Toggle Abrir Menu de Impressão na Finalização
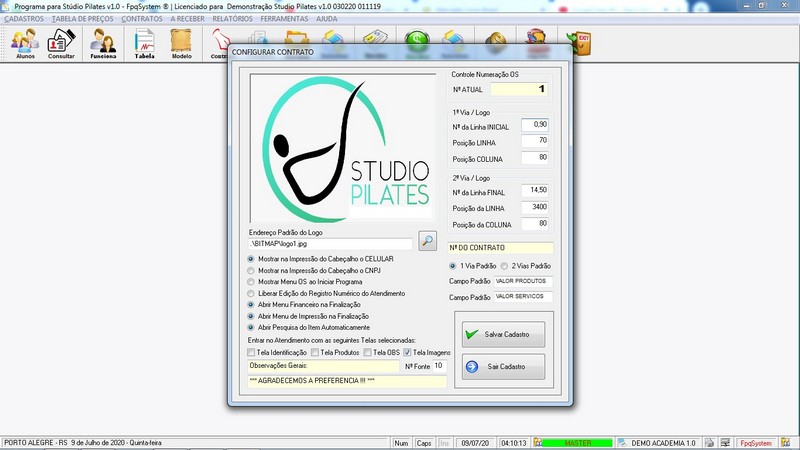Image resolution: width=800 pixels, height=450 pixels. (x=251, y=316)
